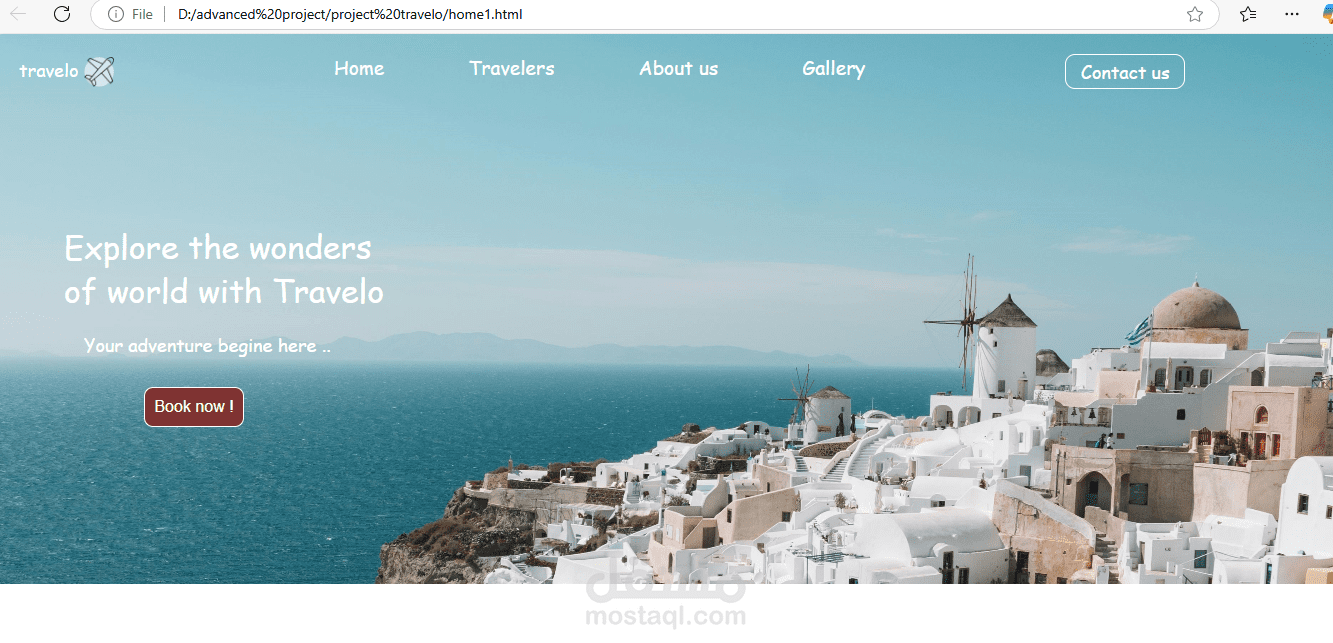Image resolution: width=1333 pixels, height=643 pixels.
Task: Click the colorful icon at the toolbar's far right
Action: pyautogui.click(x=1326, y=14)
